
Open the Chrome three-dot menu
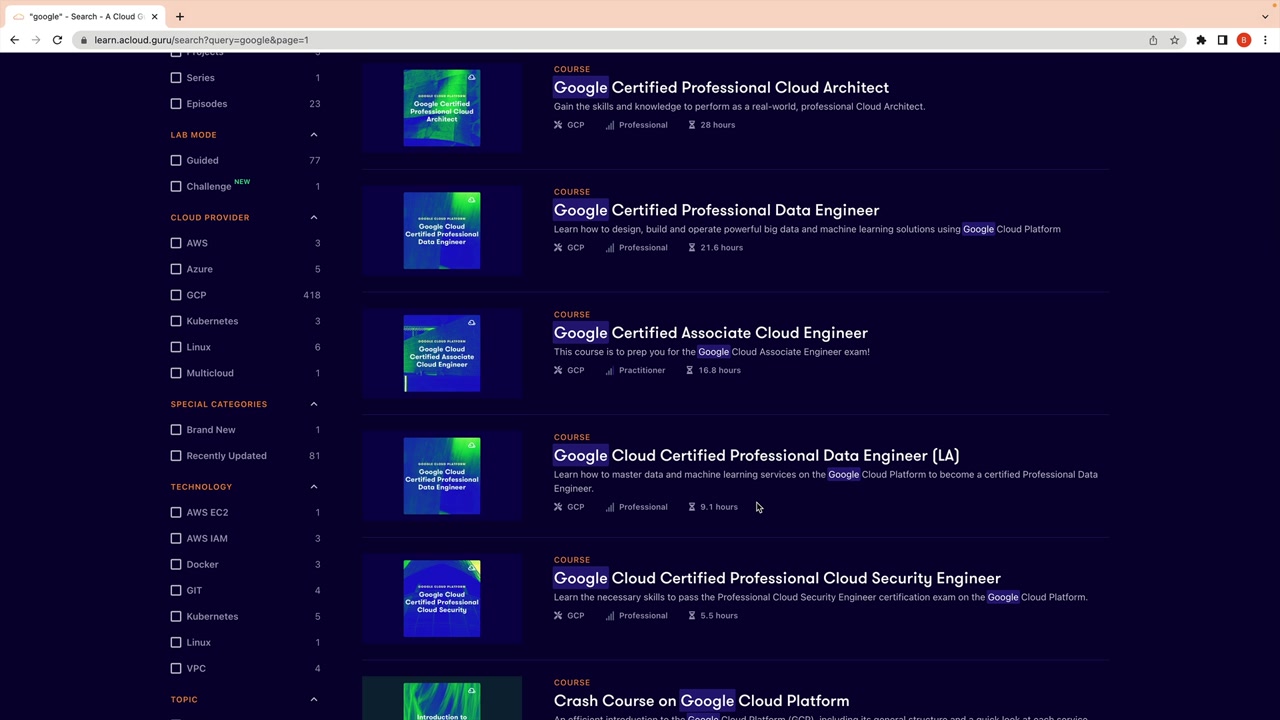tap(1265, 40)
